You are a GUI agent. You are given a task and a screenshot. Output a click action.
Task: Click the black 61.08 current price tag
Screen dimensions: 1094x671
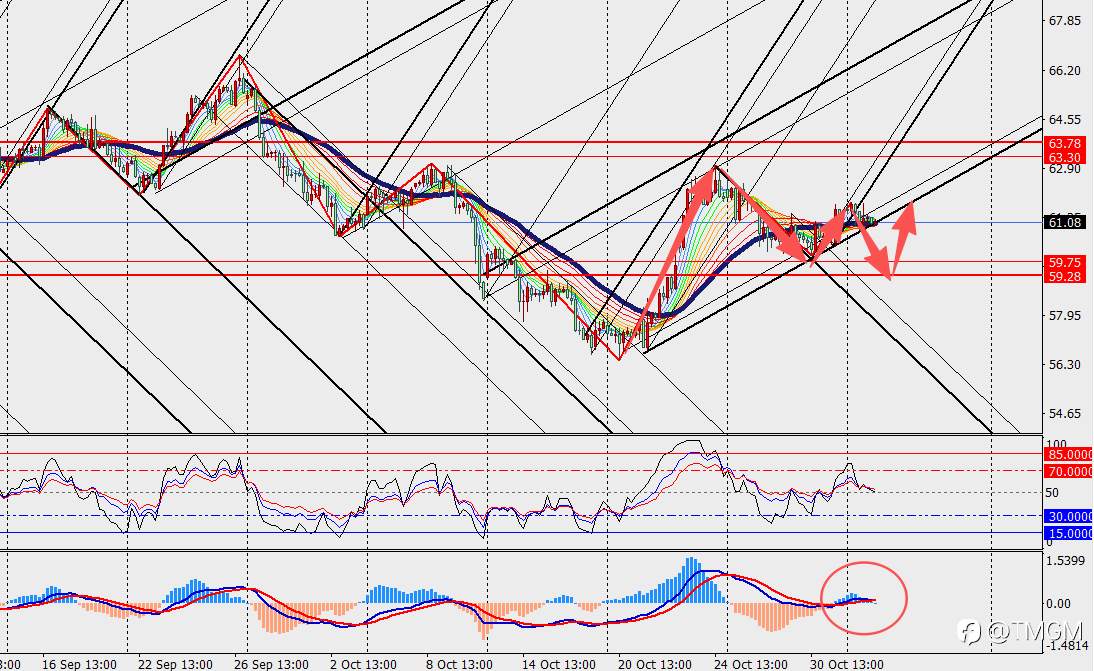click(x=1065, y=223)
